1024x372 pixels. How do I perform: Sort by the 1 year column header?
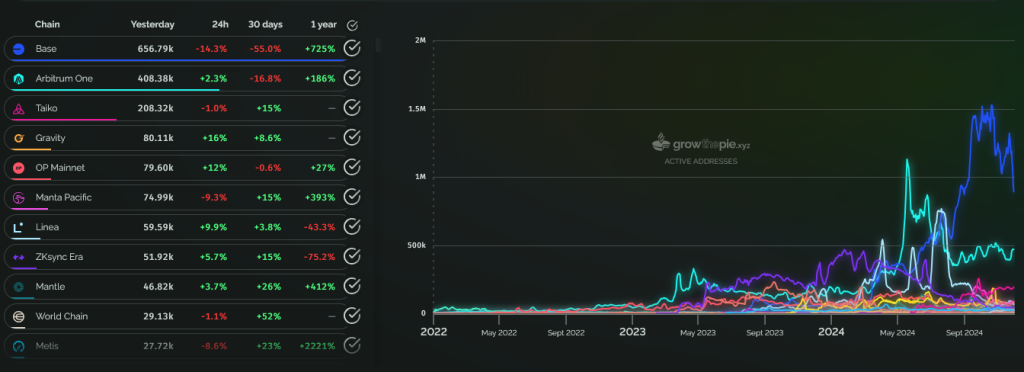(324, 25)
